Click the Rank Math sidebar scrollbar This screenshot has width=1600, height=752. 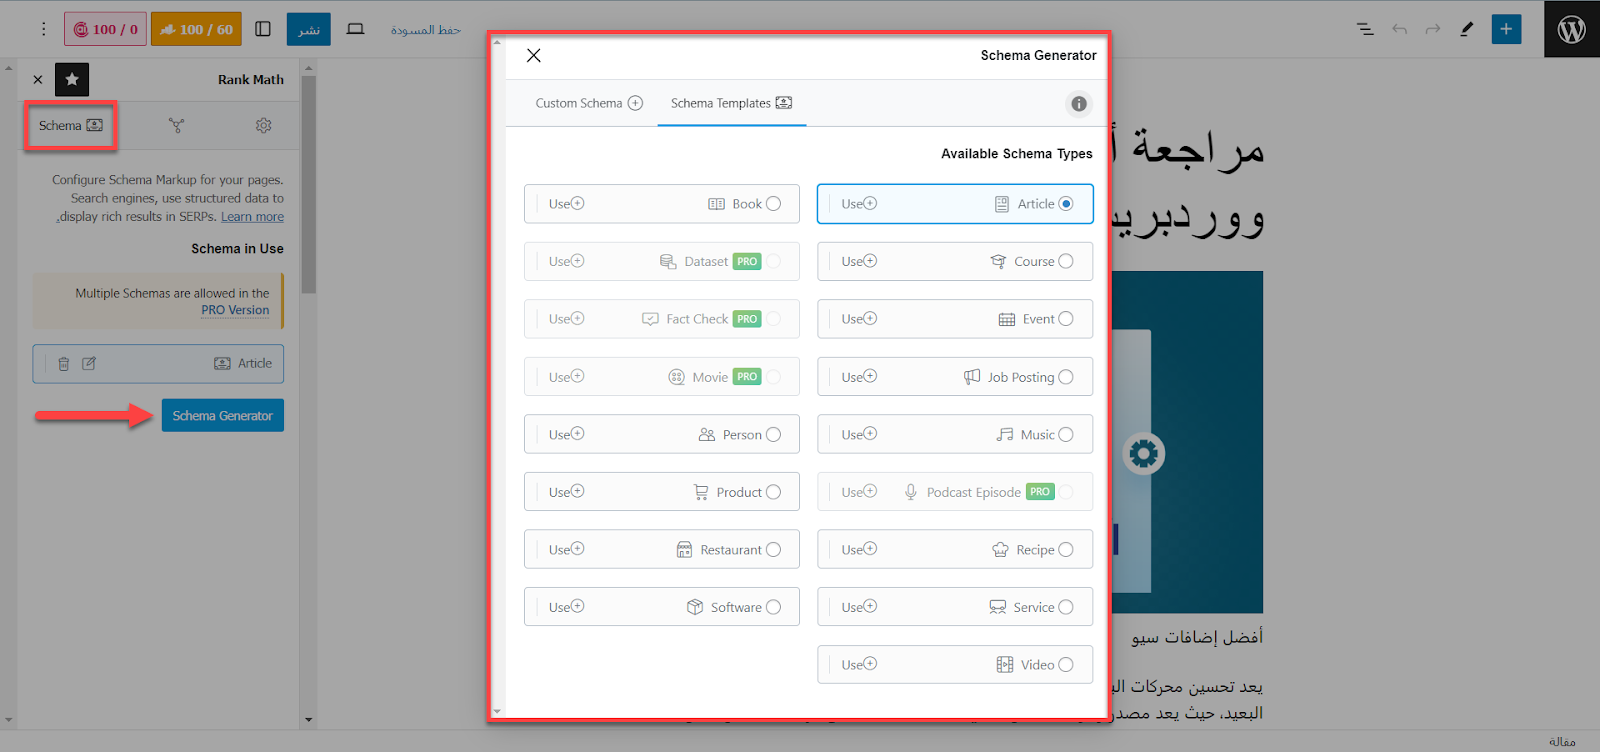point(309,185)
